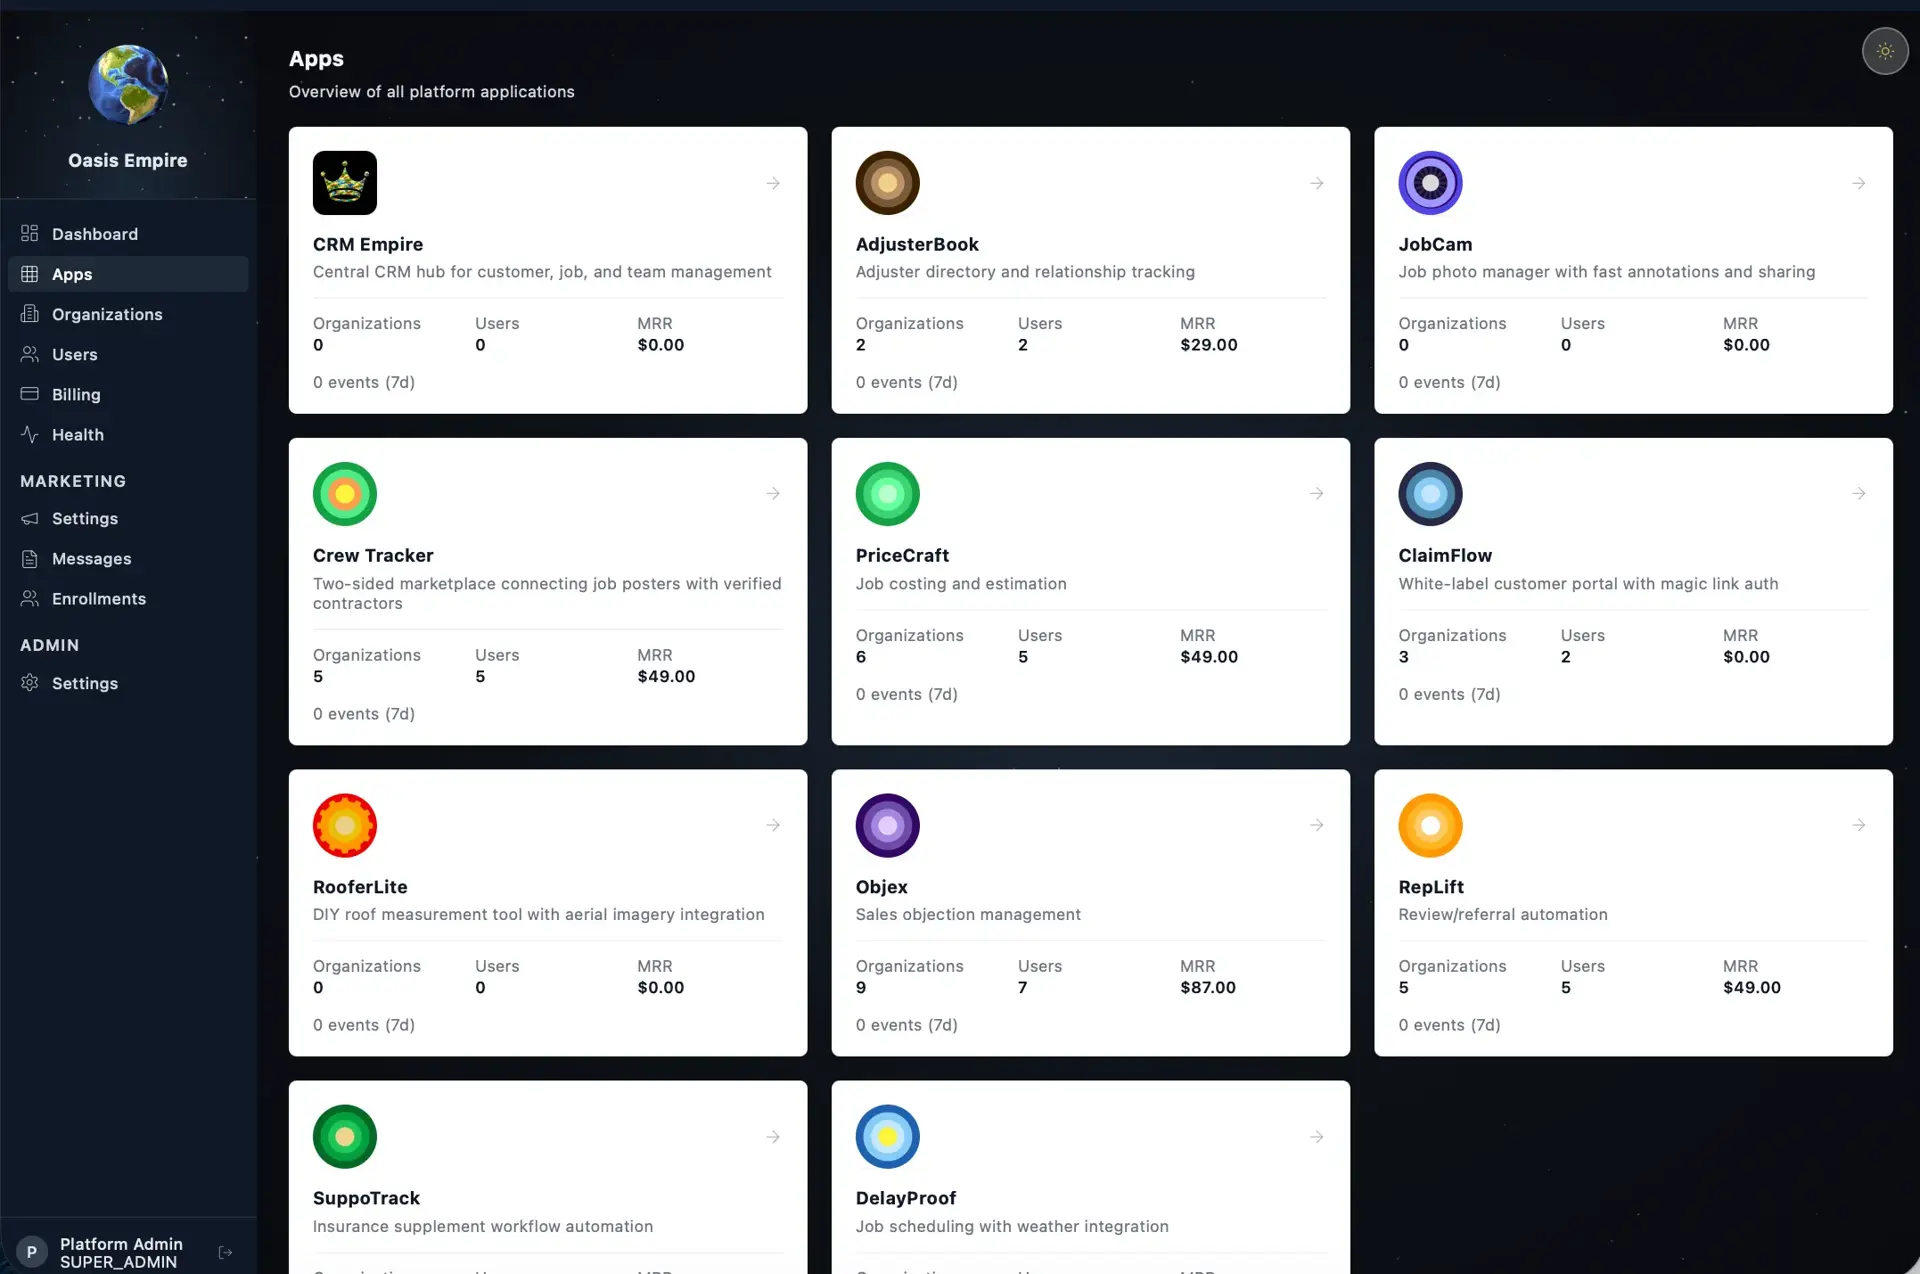Select Apps in the sidebar
The image size is (1920, 1274).
point(128,274)
